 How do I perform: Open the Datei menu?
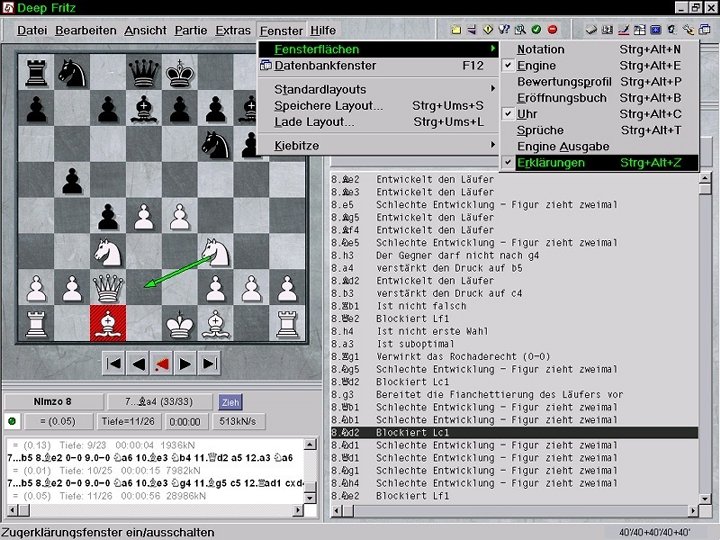[x=32, y=30]
